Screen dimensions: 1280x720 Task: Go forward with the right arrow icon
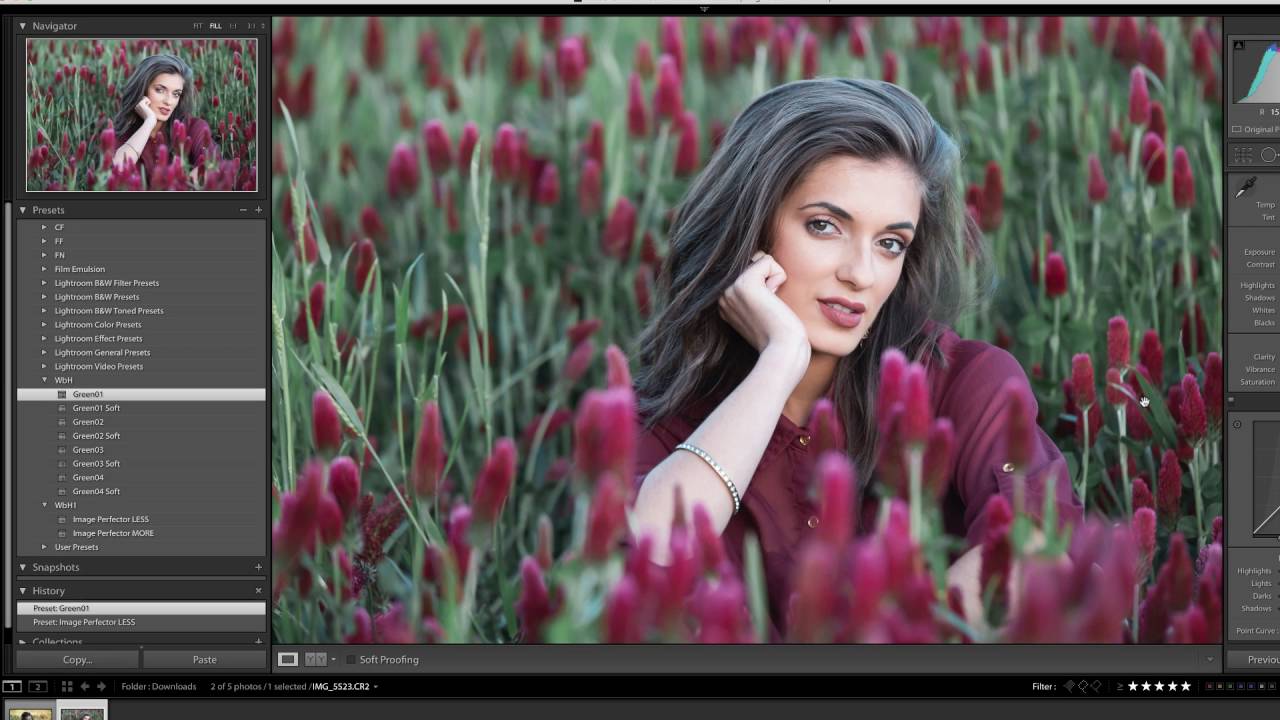coord(101,686)
